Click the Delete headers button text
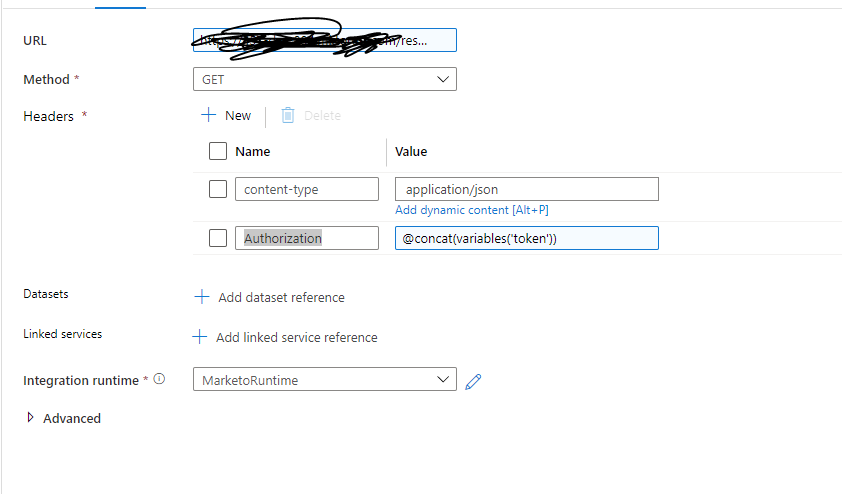 coord(322,115)
